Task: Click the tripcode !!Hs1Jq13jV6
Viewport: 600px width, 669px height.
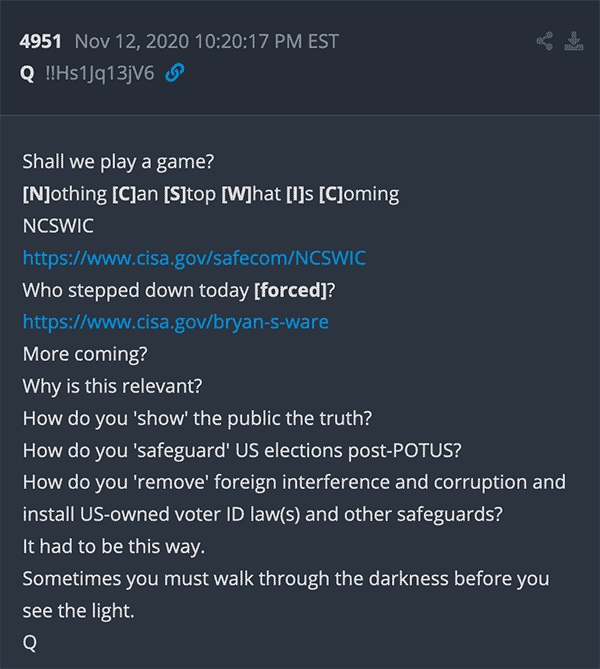Action: tap(100, 73)
